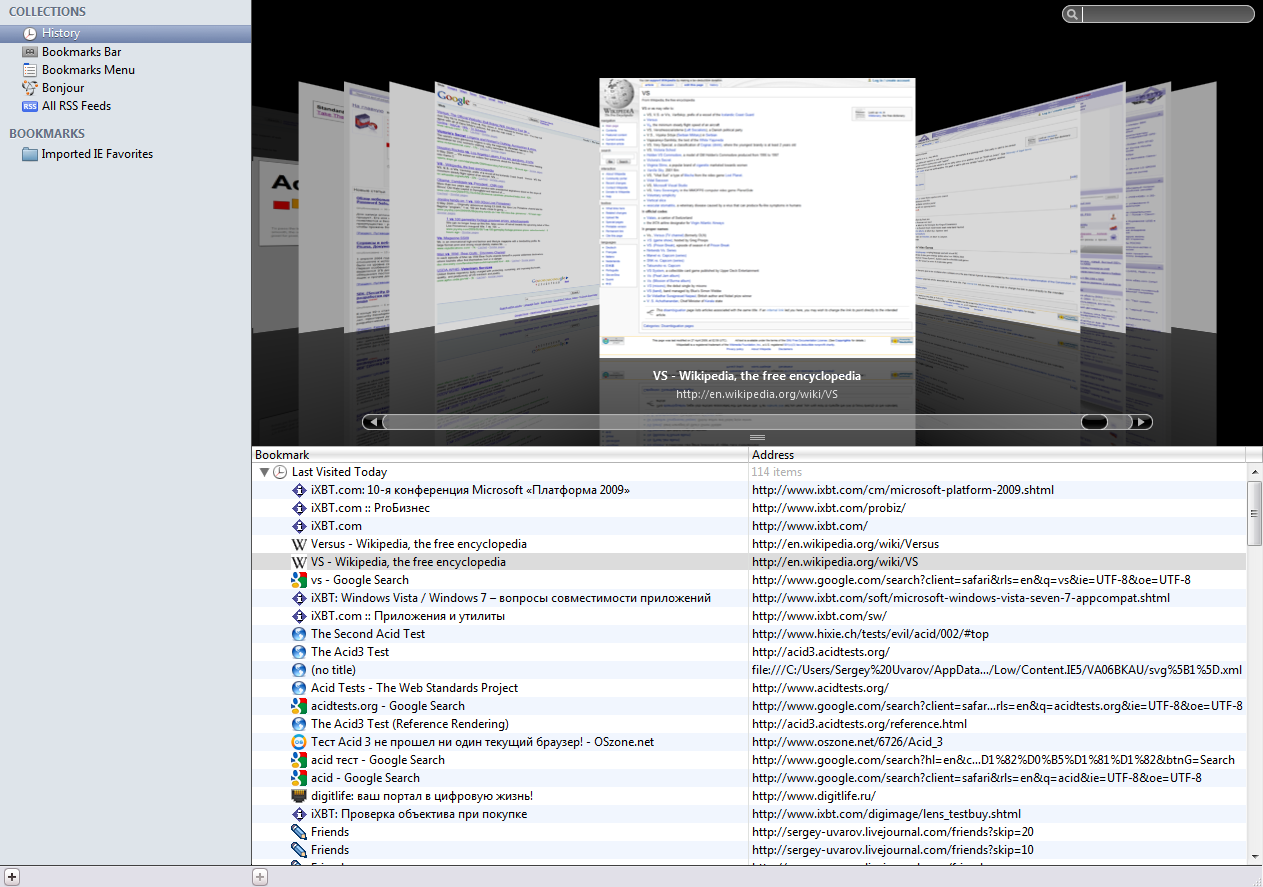Select the centered Wikipedia VS page preview

pos(757,218)
